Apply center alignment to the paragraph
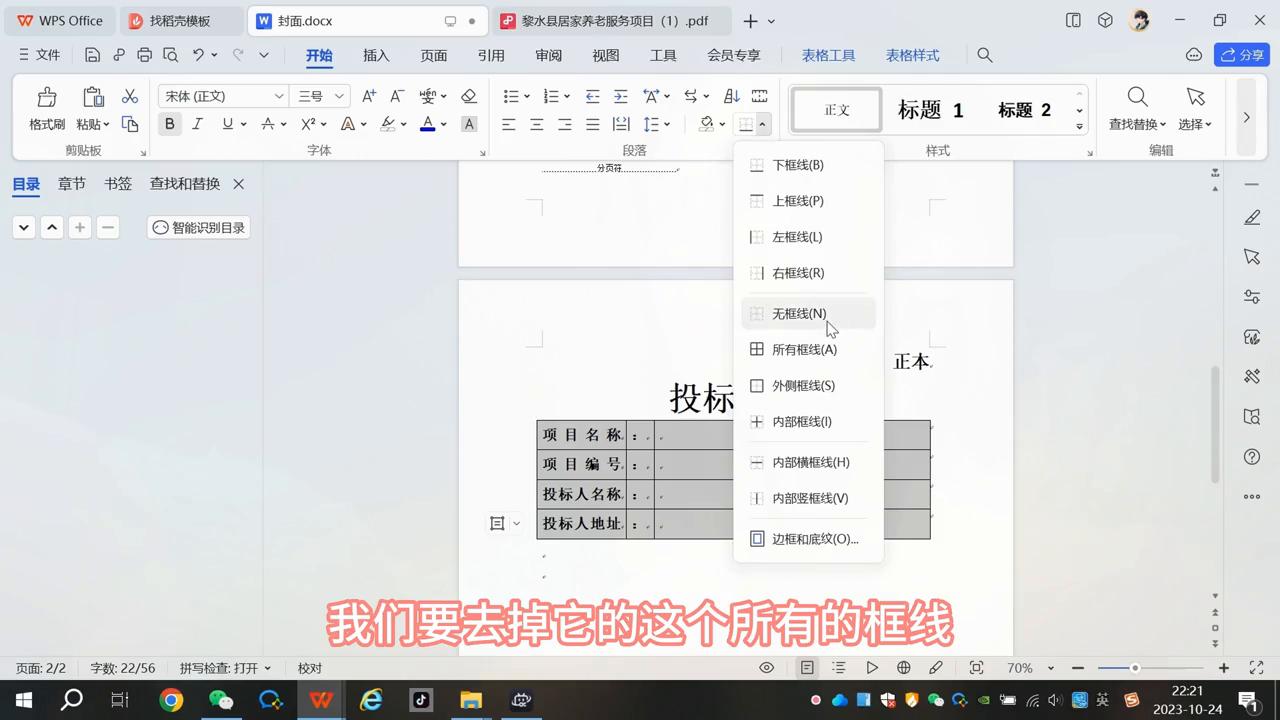1280x720 pixels. 536,124
